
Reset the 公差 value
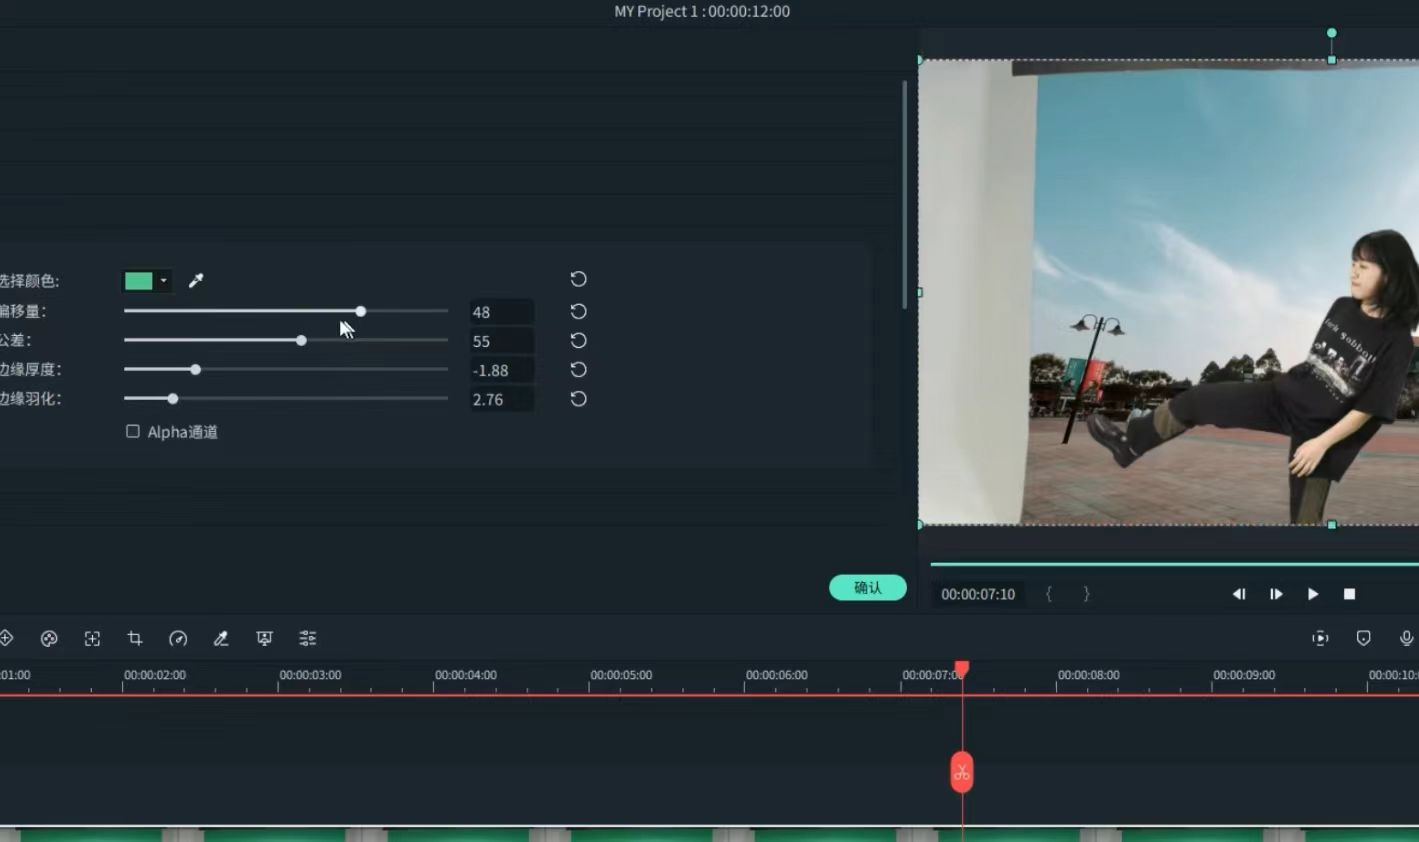[x=578, y=340]
